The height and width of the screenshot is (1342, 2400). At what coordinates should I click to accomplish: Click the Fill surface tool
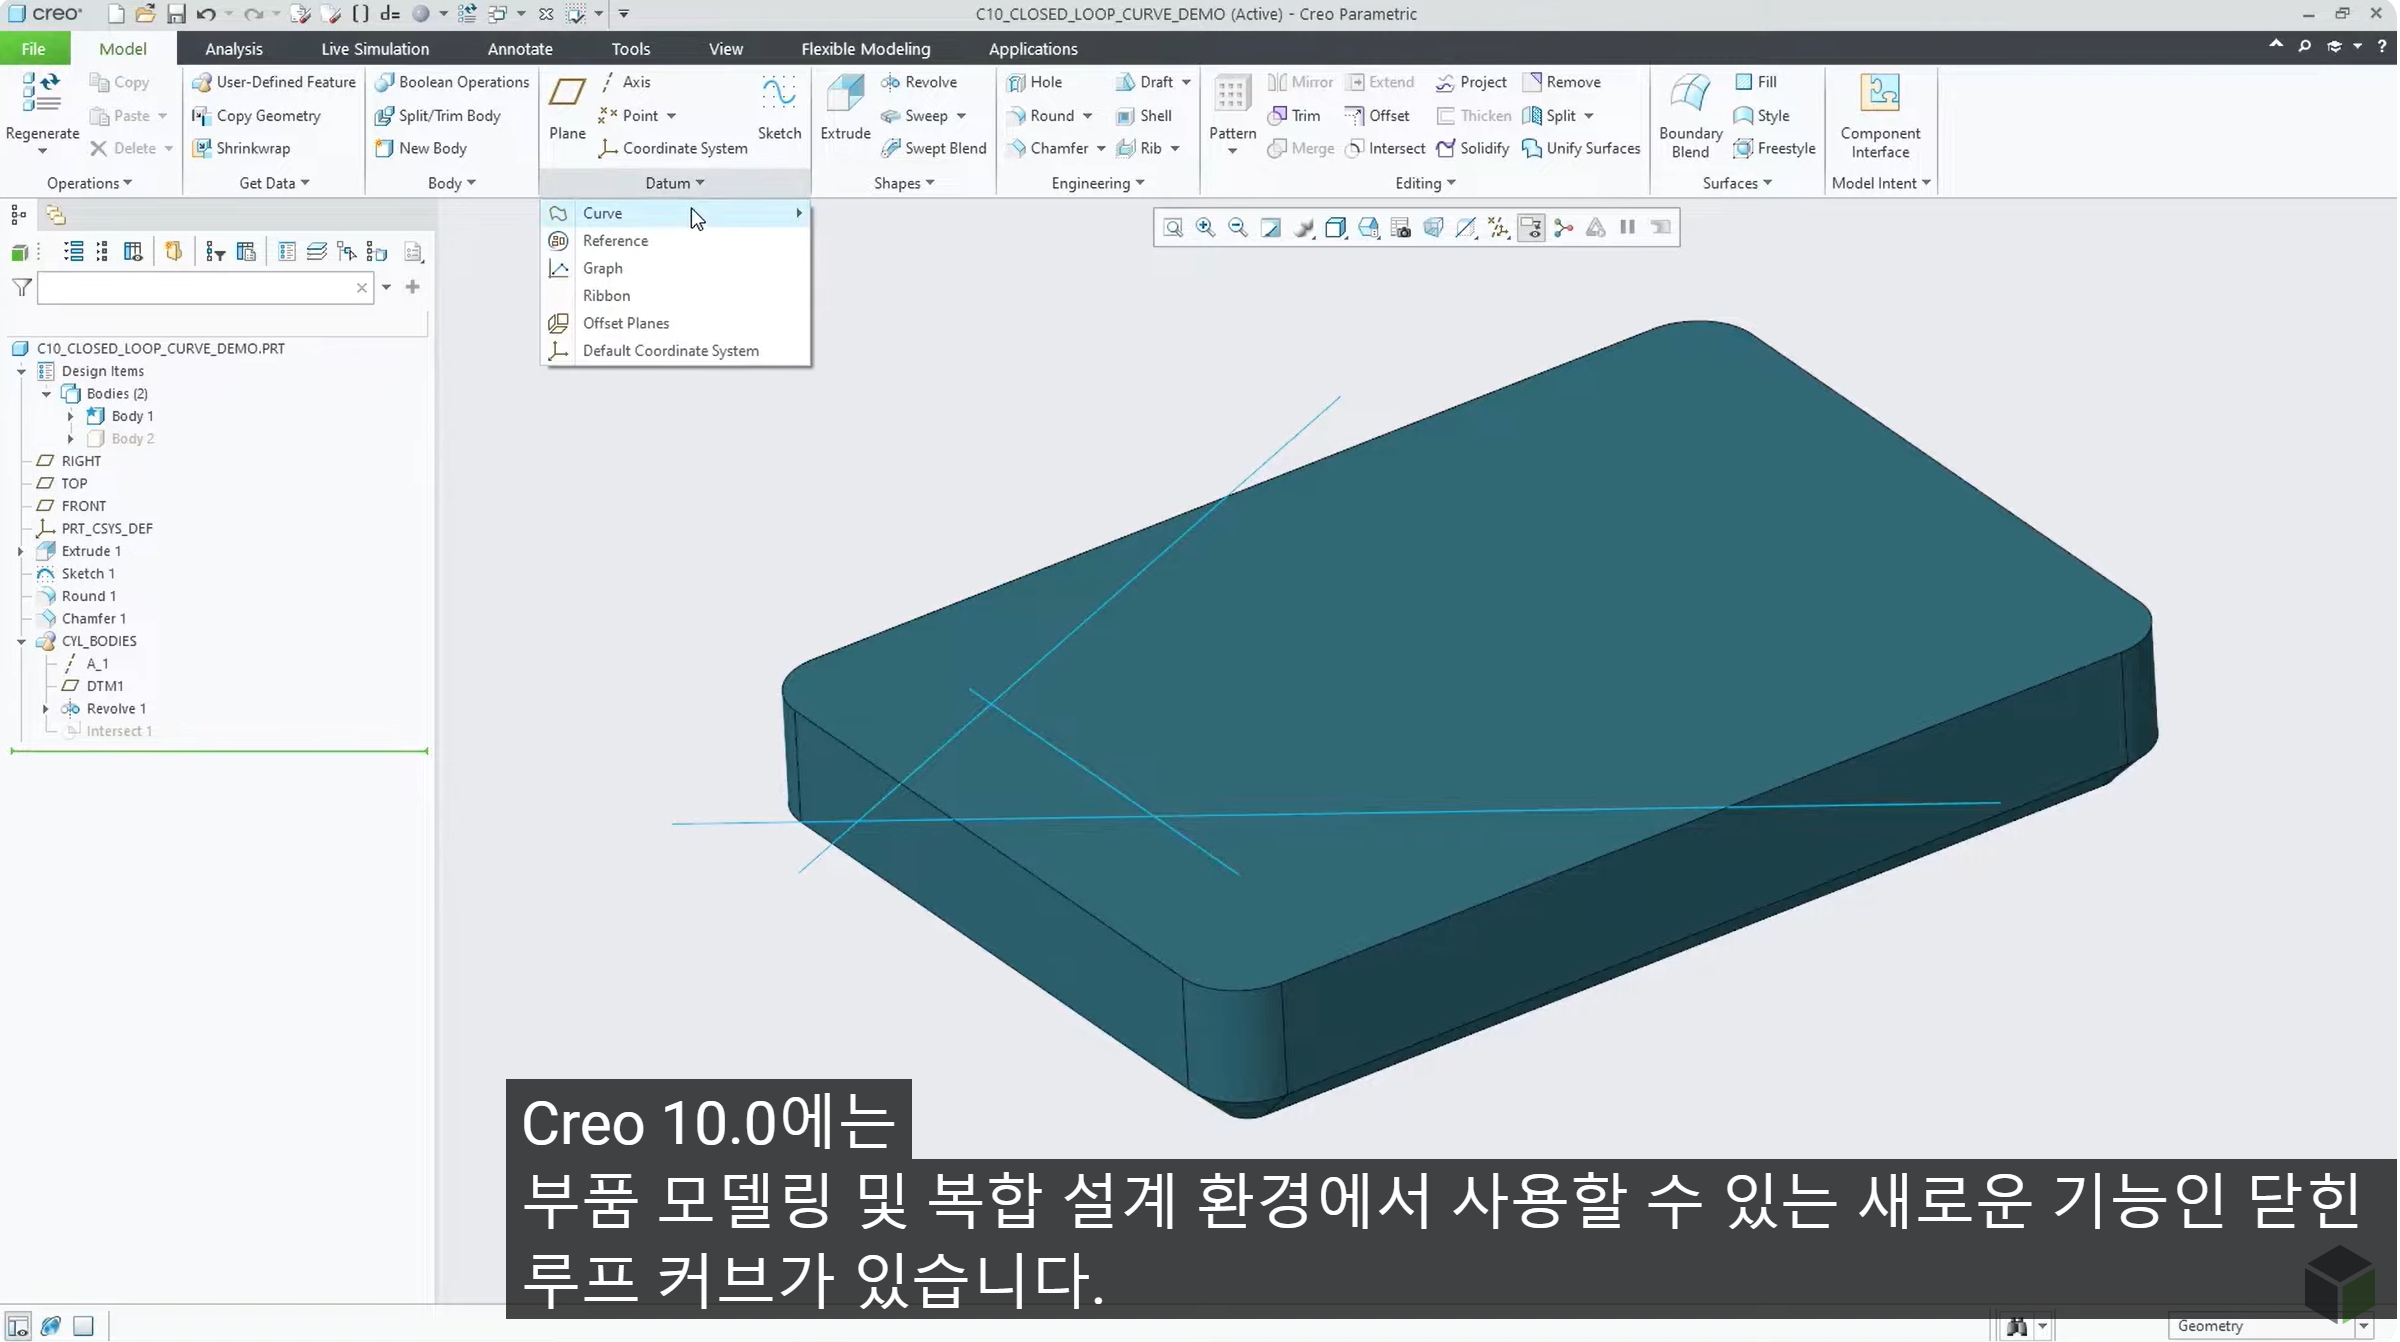(x=1756, y=82)
